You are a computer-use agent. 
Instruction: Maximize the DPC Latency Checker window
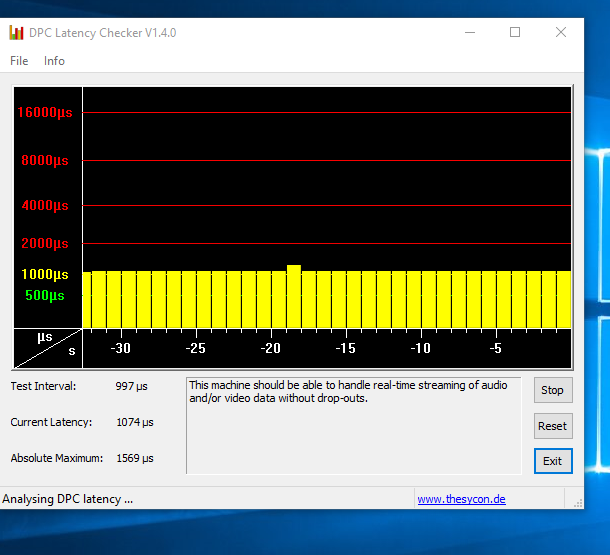point(515,32)
